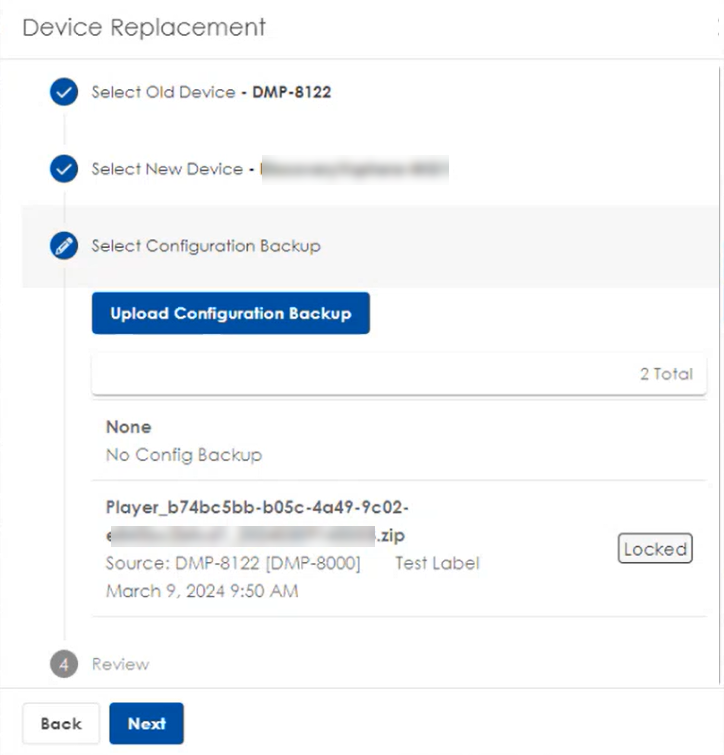
Task: Click the step 4 Review circle icon
Action: pos(64,664)
